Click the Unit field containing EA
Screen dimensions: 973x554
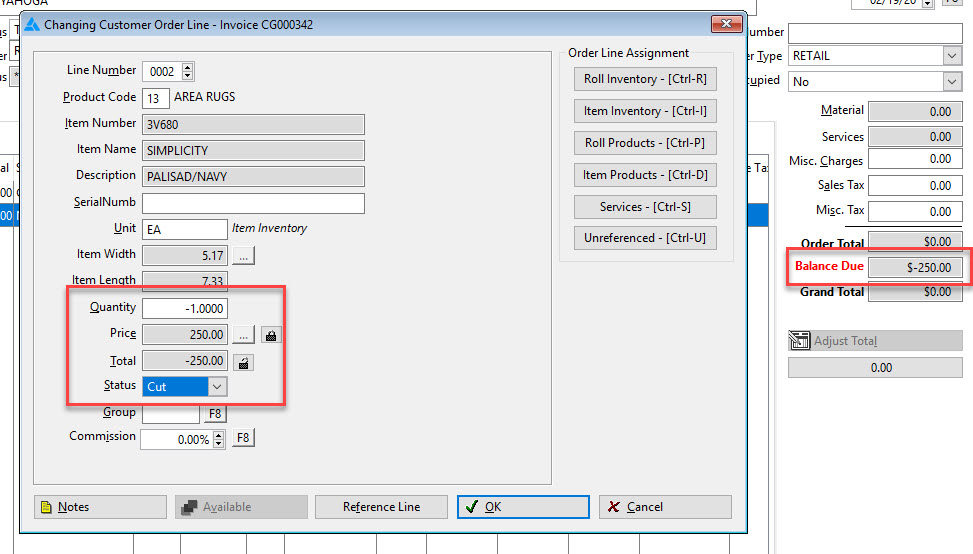coord(185,230)
